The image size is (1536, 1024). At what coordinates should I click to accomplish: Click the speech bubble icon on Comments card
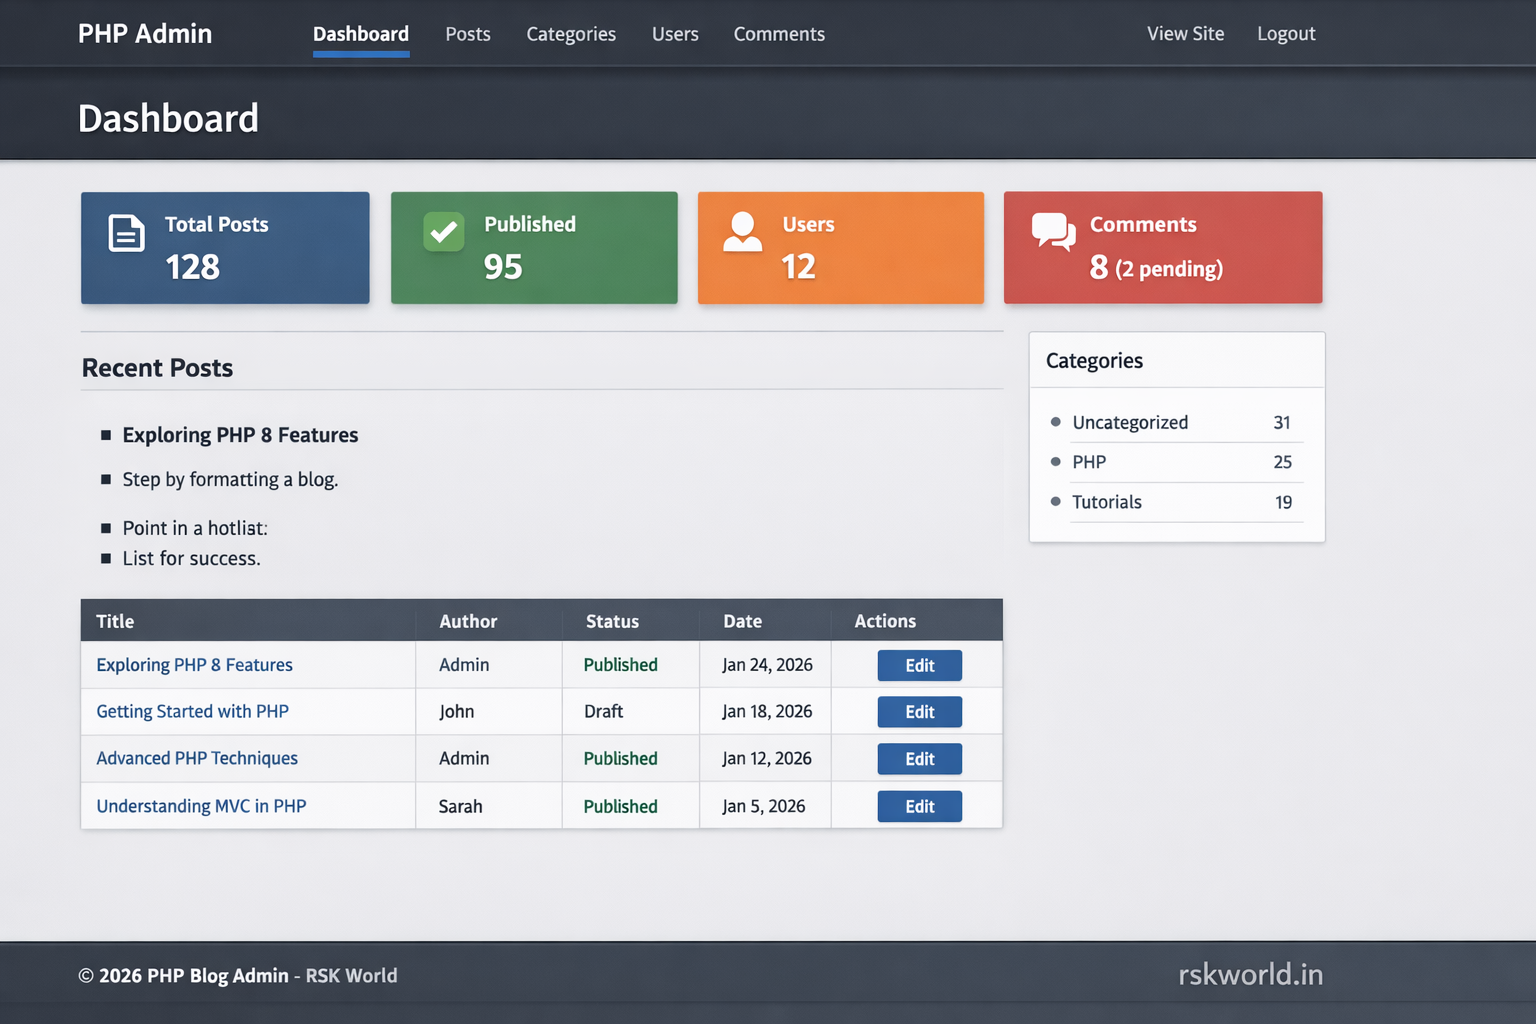pyautogui.click(x=1053, y=233)
